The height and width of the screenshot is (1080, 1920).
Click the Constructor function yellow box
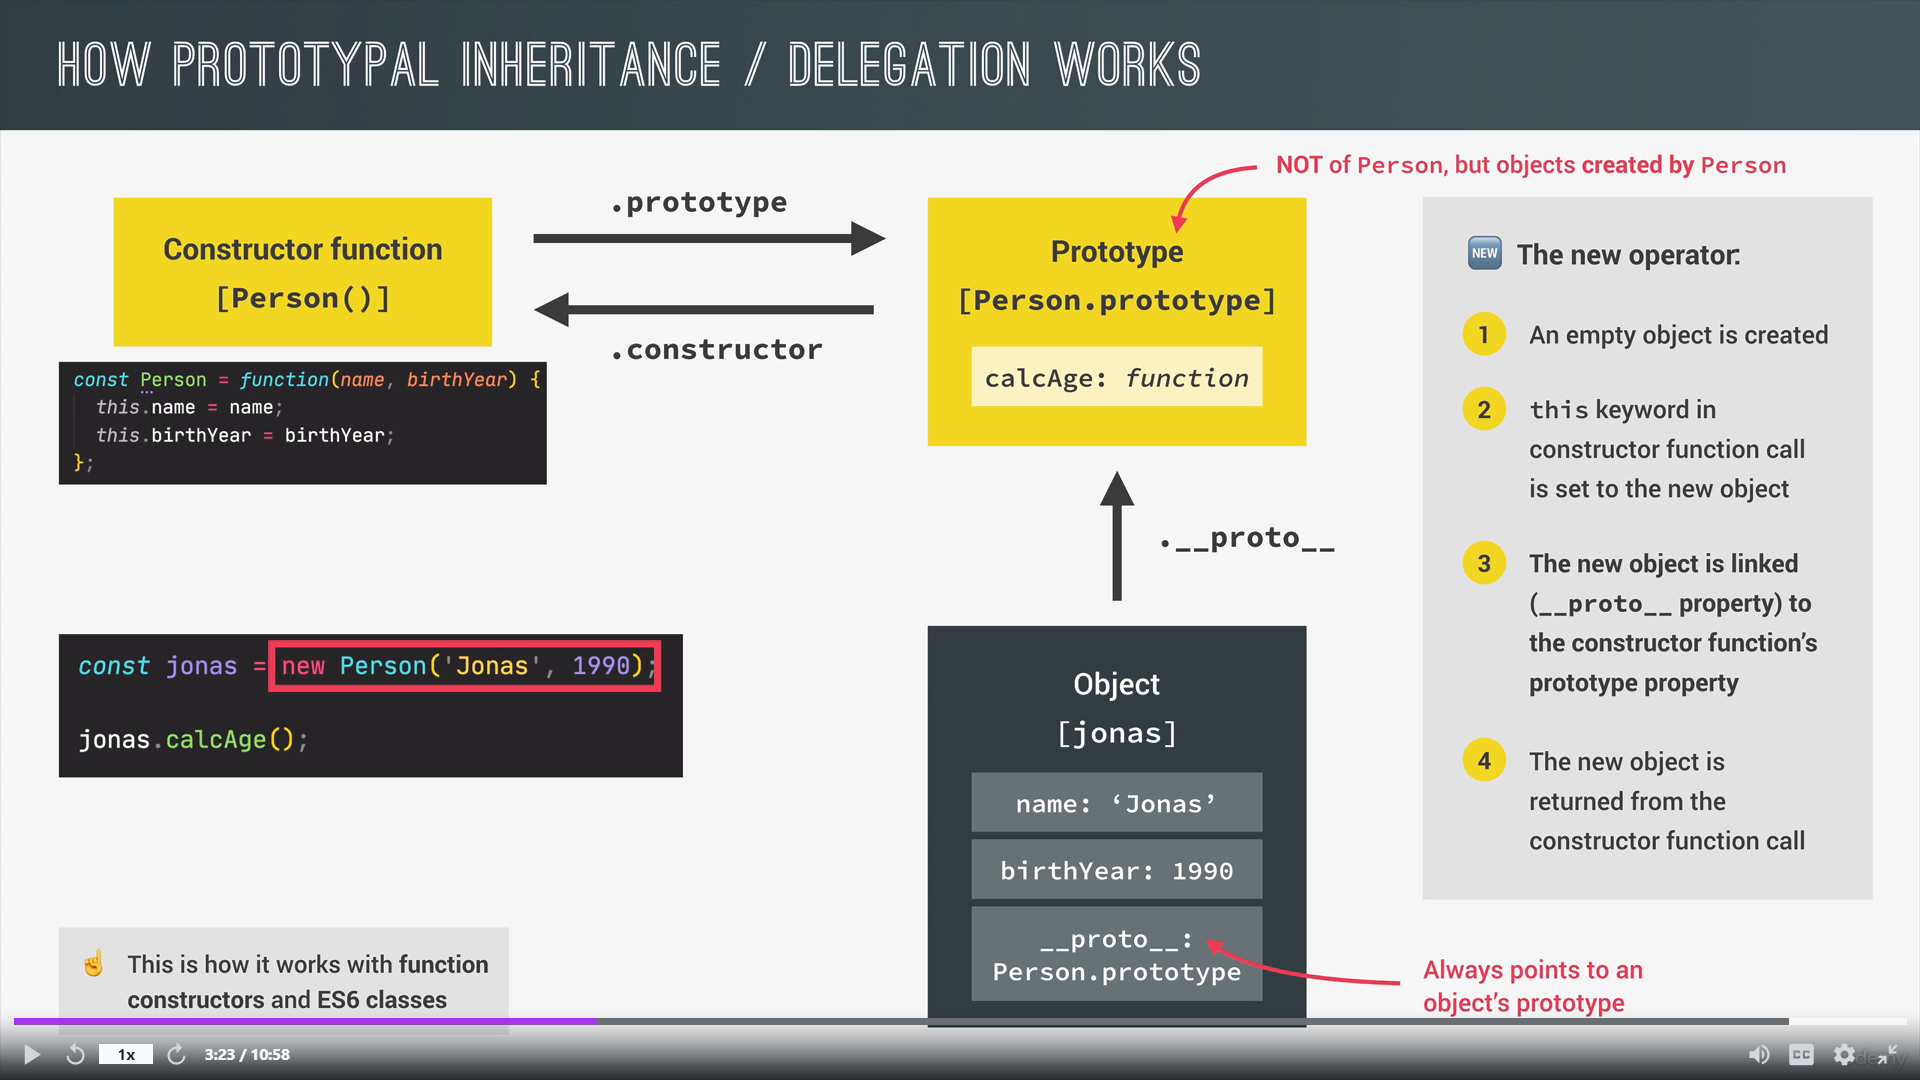coord(302,272)
